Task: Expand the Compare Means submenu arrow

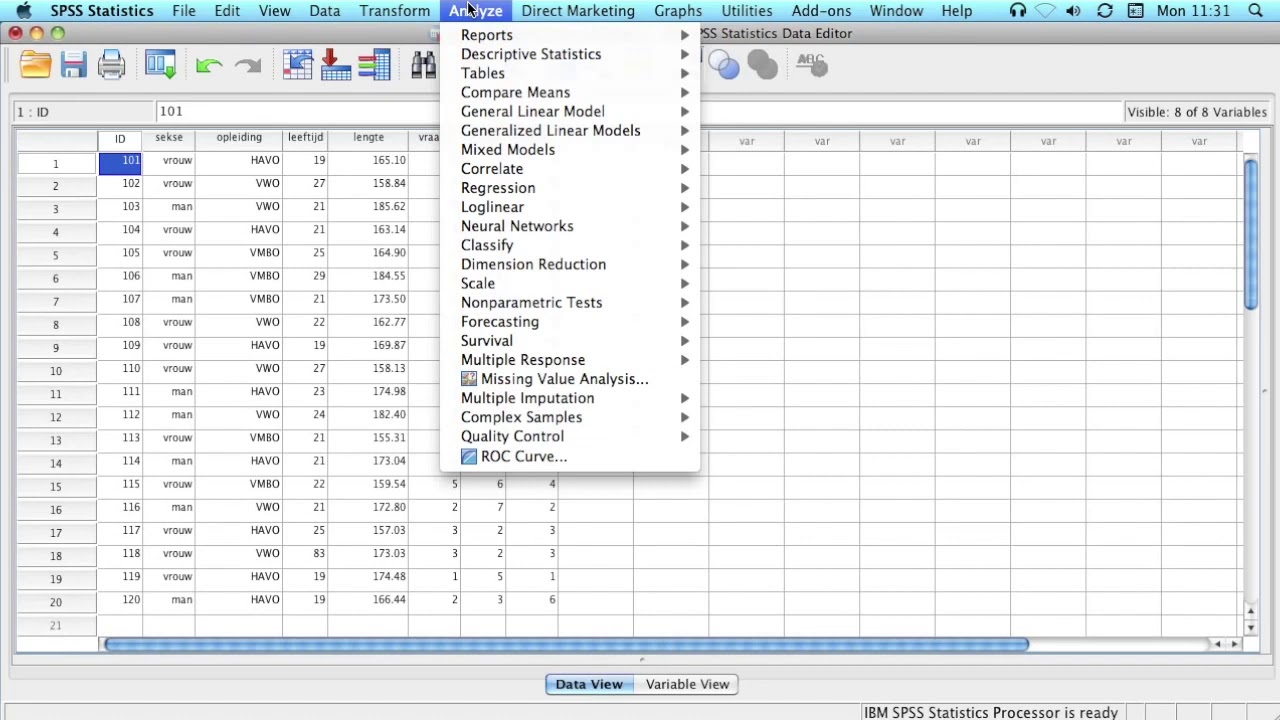Action: pos(685,92)
